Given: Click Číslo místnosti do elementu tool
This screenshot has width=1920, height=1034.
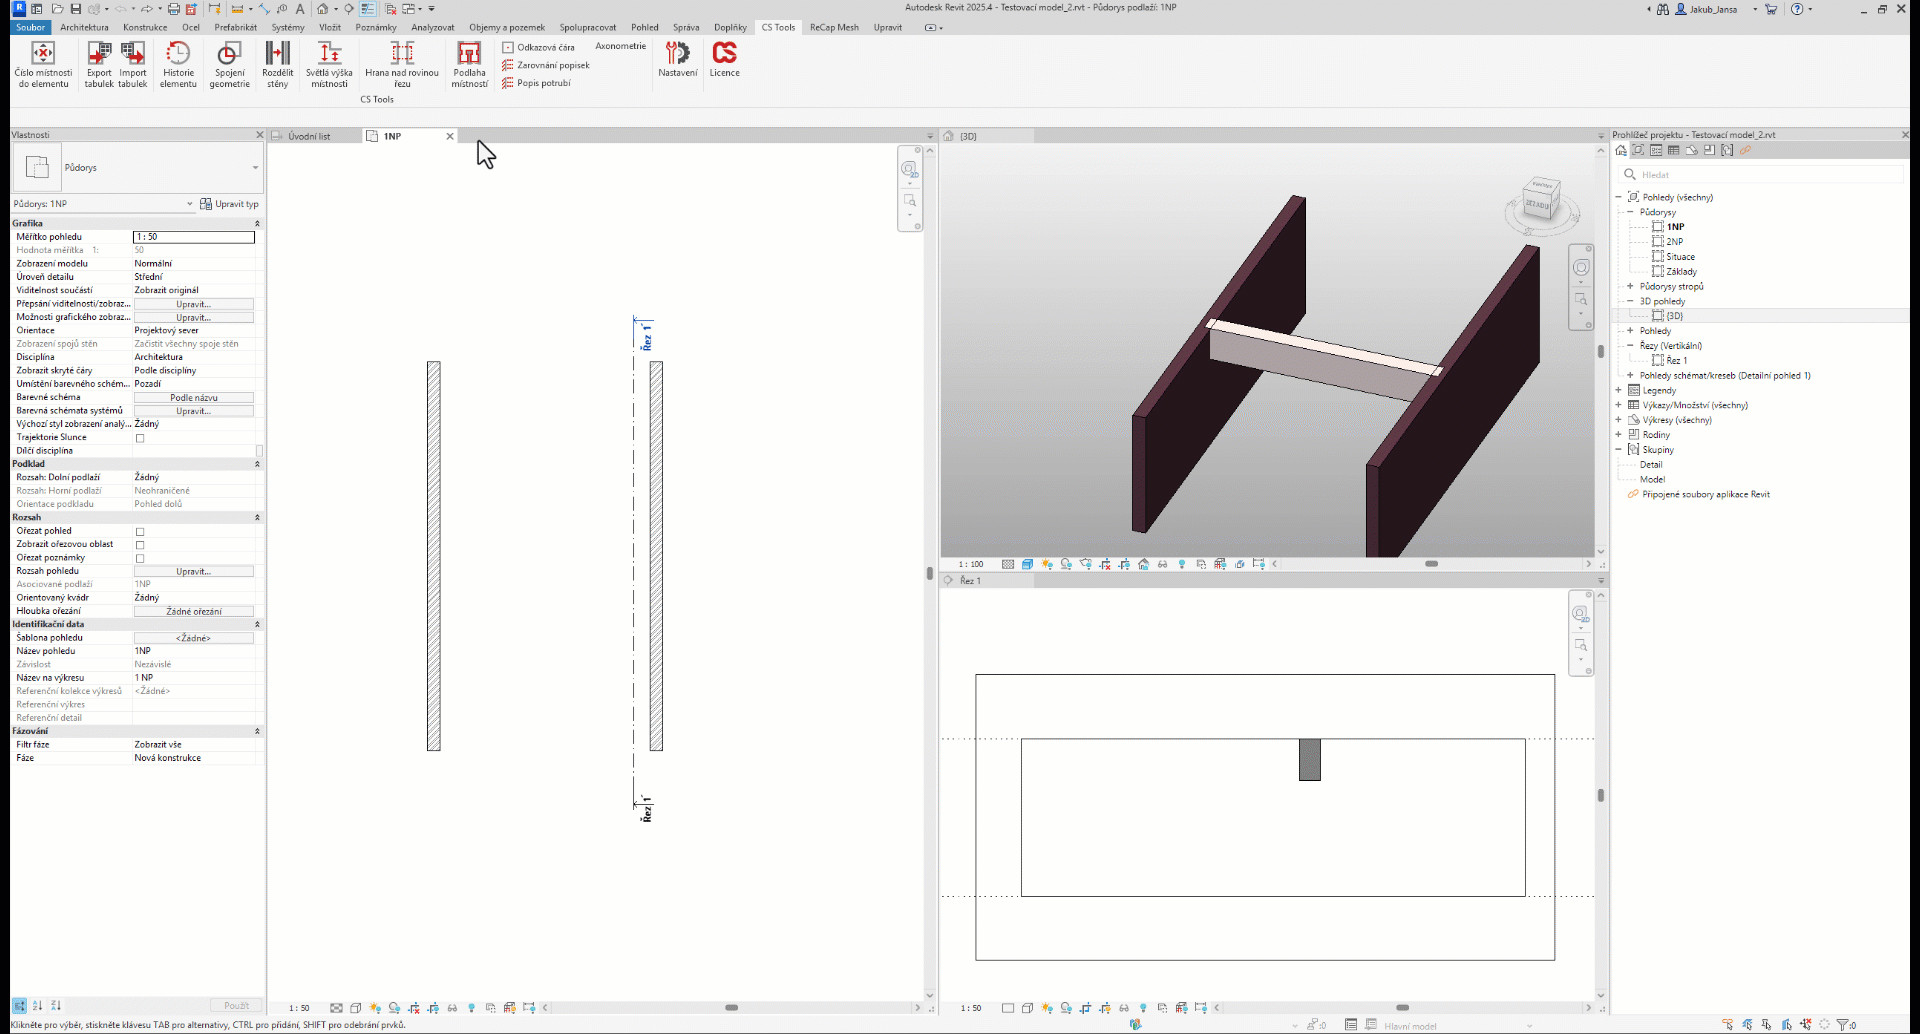Looking at the screenshot, I should pyautogui.click(x=43, y=65).
